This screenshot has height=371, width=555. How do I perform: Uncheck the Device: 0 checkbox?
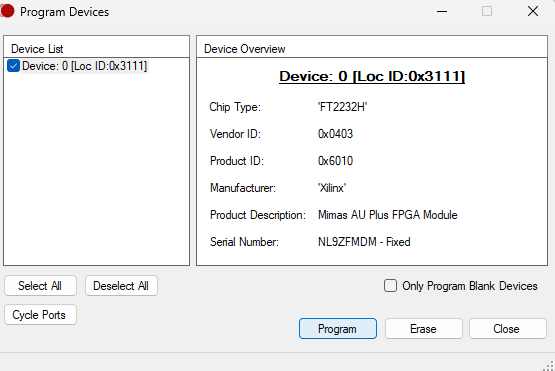13,66
